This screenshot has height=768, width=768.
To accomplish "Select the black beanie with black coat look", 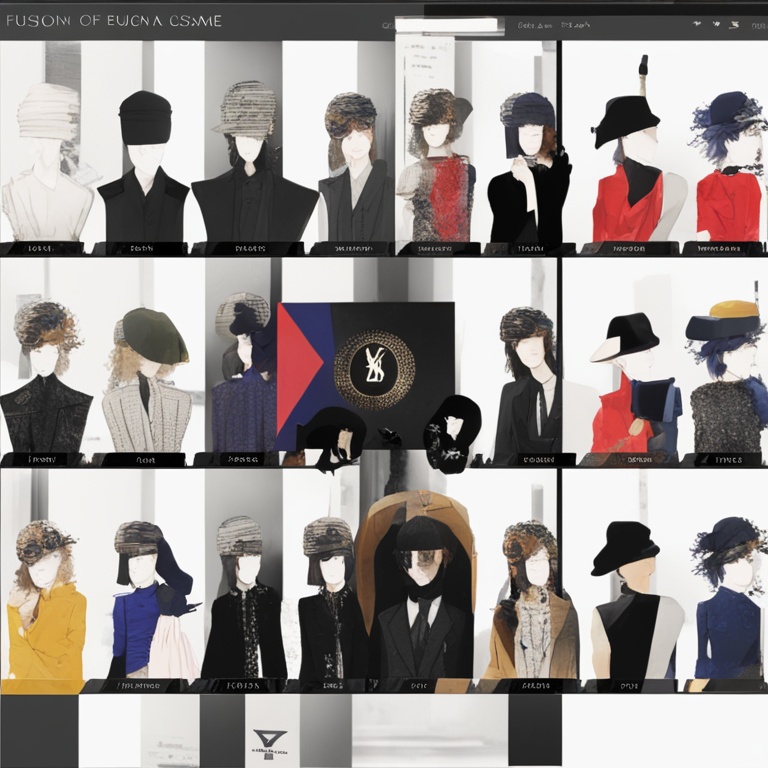I will coord(144,166).
